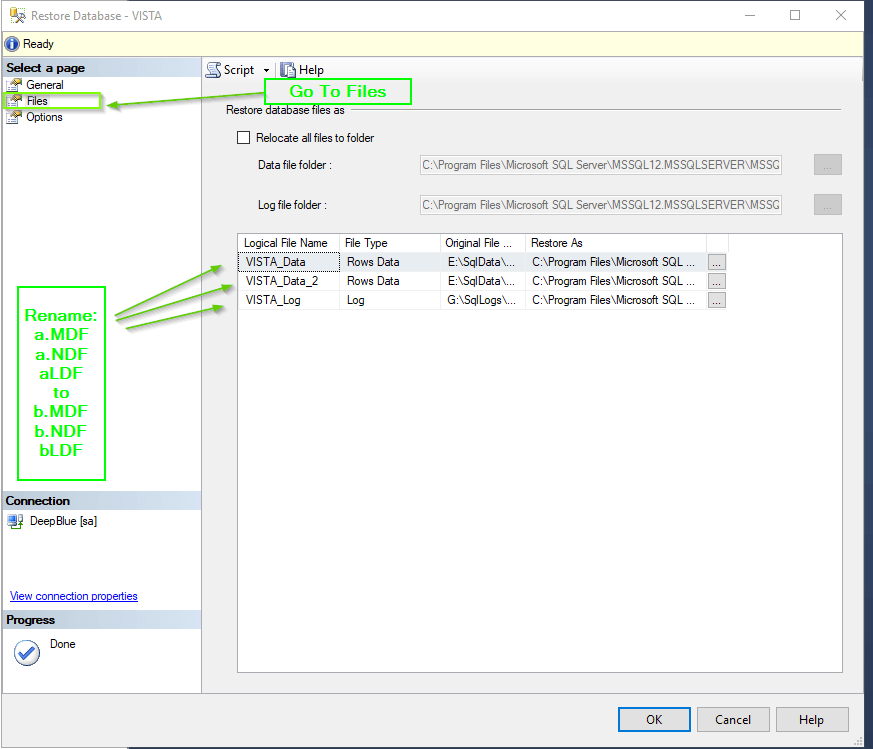The height and width of the screenshot is (749, 873).
Task: Browse restore path for VISTA_Data
Action: (716, 262)
